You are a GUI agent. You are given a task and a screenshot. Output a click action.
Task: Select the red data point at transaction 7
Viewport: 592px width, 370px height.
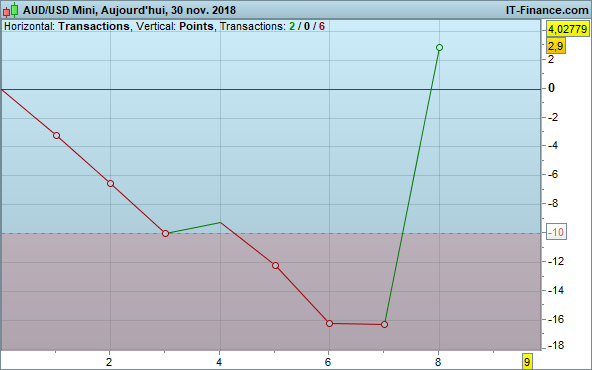pyautogui.click(x=384, y=324)
